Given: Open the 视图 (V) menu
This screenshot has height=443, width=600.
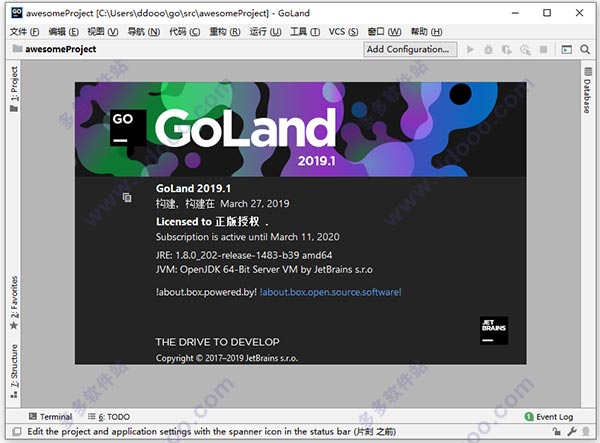Looking at the screenshot, I should pyautogui.click(x=103, y=32).
